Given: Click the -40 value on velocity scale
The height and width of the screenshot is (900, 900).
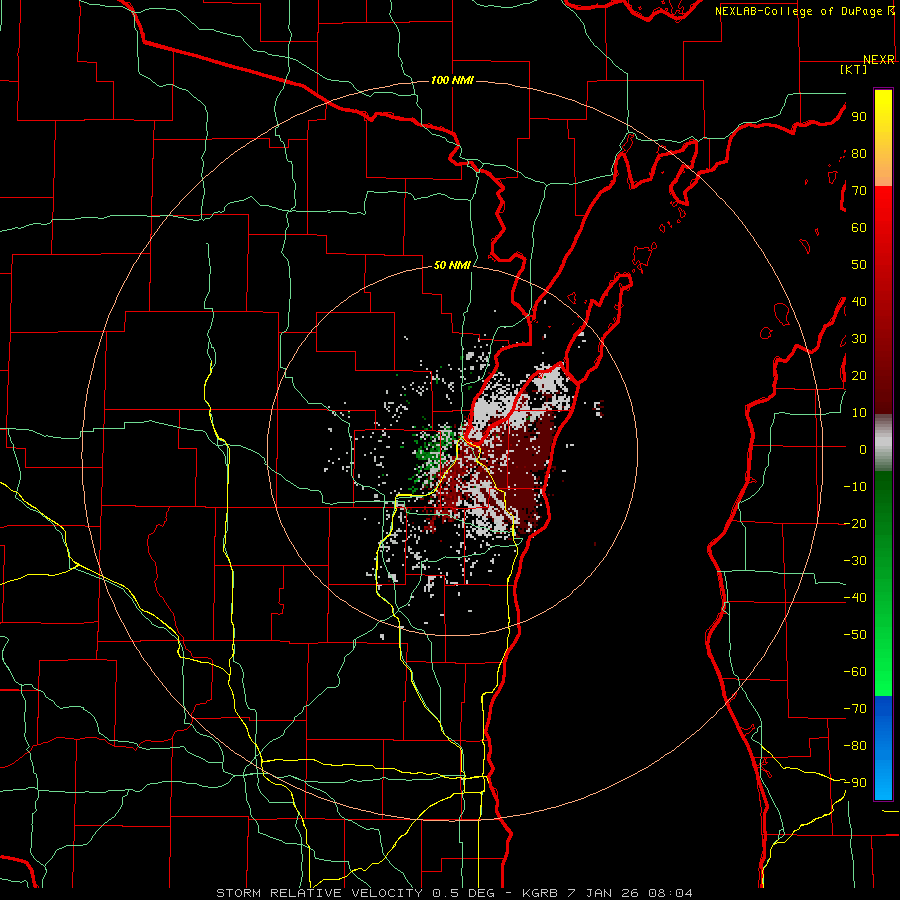Looking at the screenshot, I should pos(855,598).
